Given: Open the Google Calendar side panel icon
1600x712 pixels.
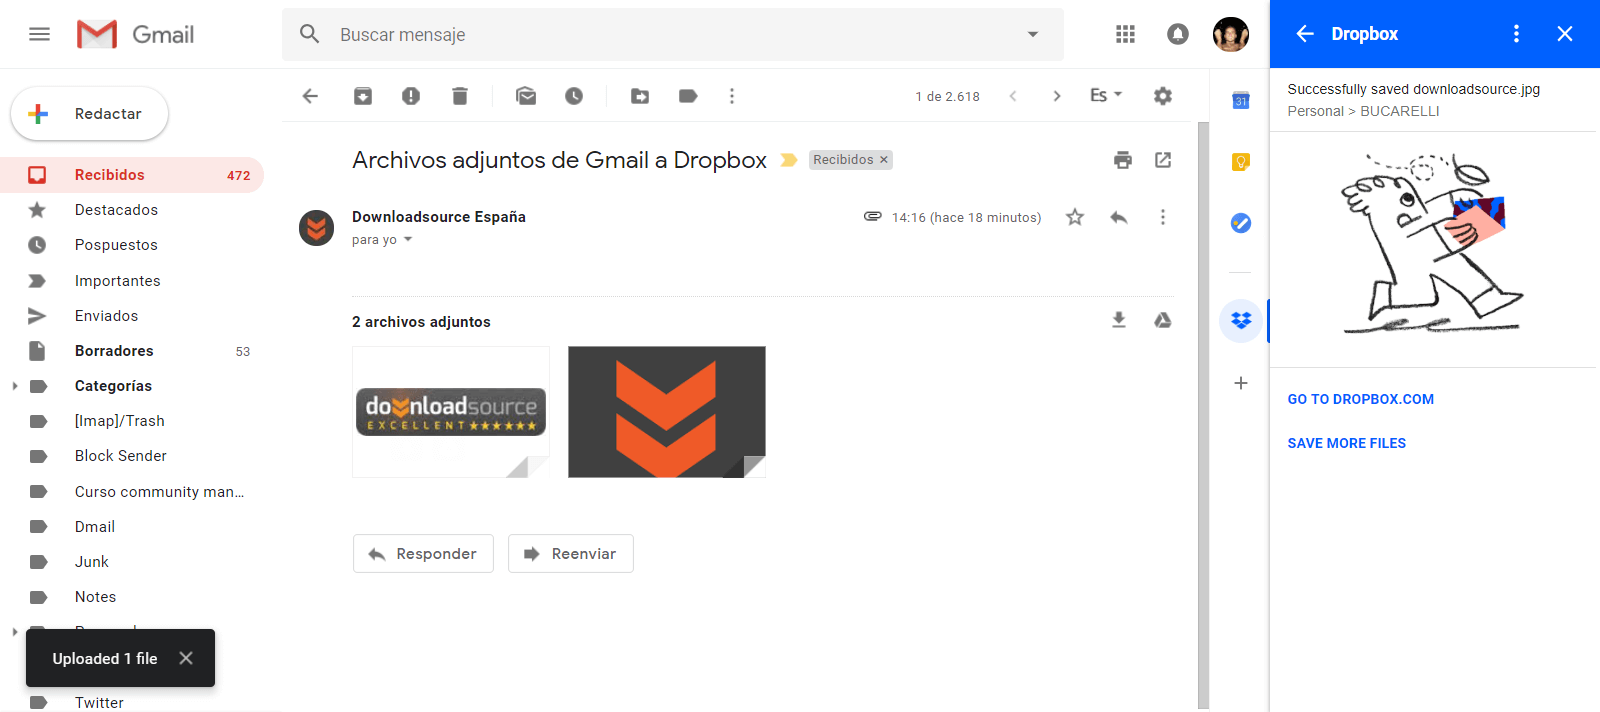Looking at the screenshot, I should tap(1241, 100).
